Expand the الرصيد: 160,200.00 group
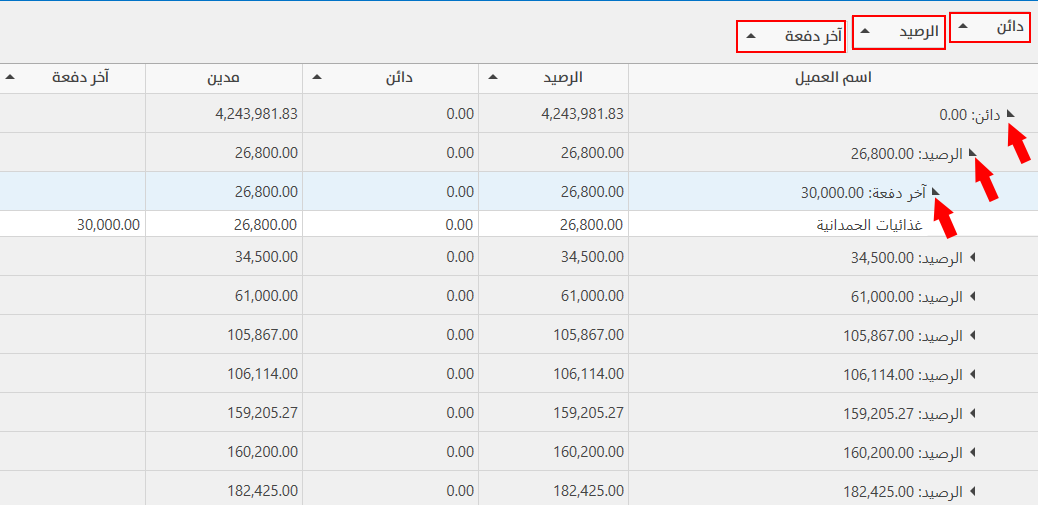The image size is (1038, 505). [x=972, y=452]
